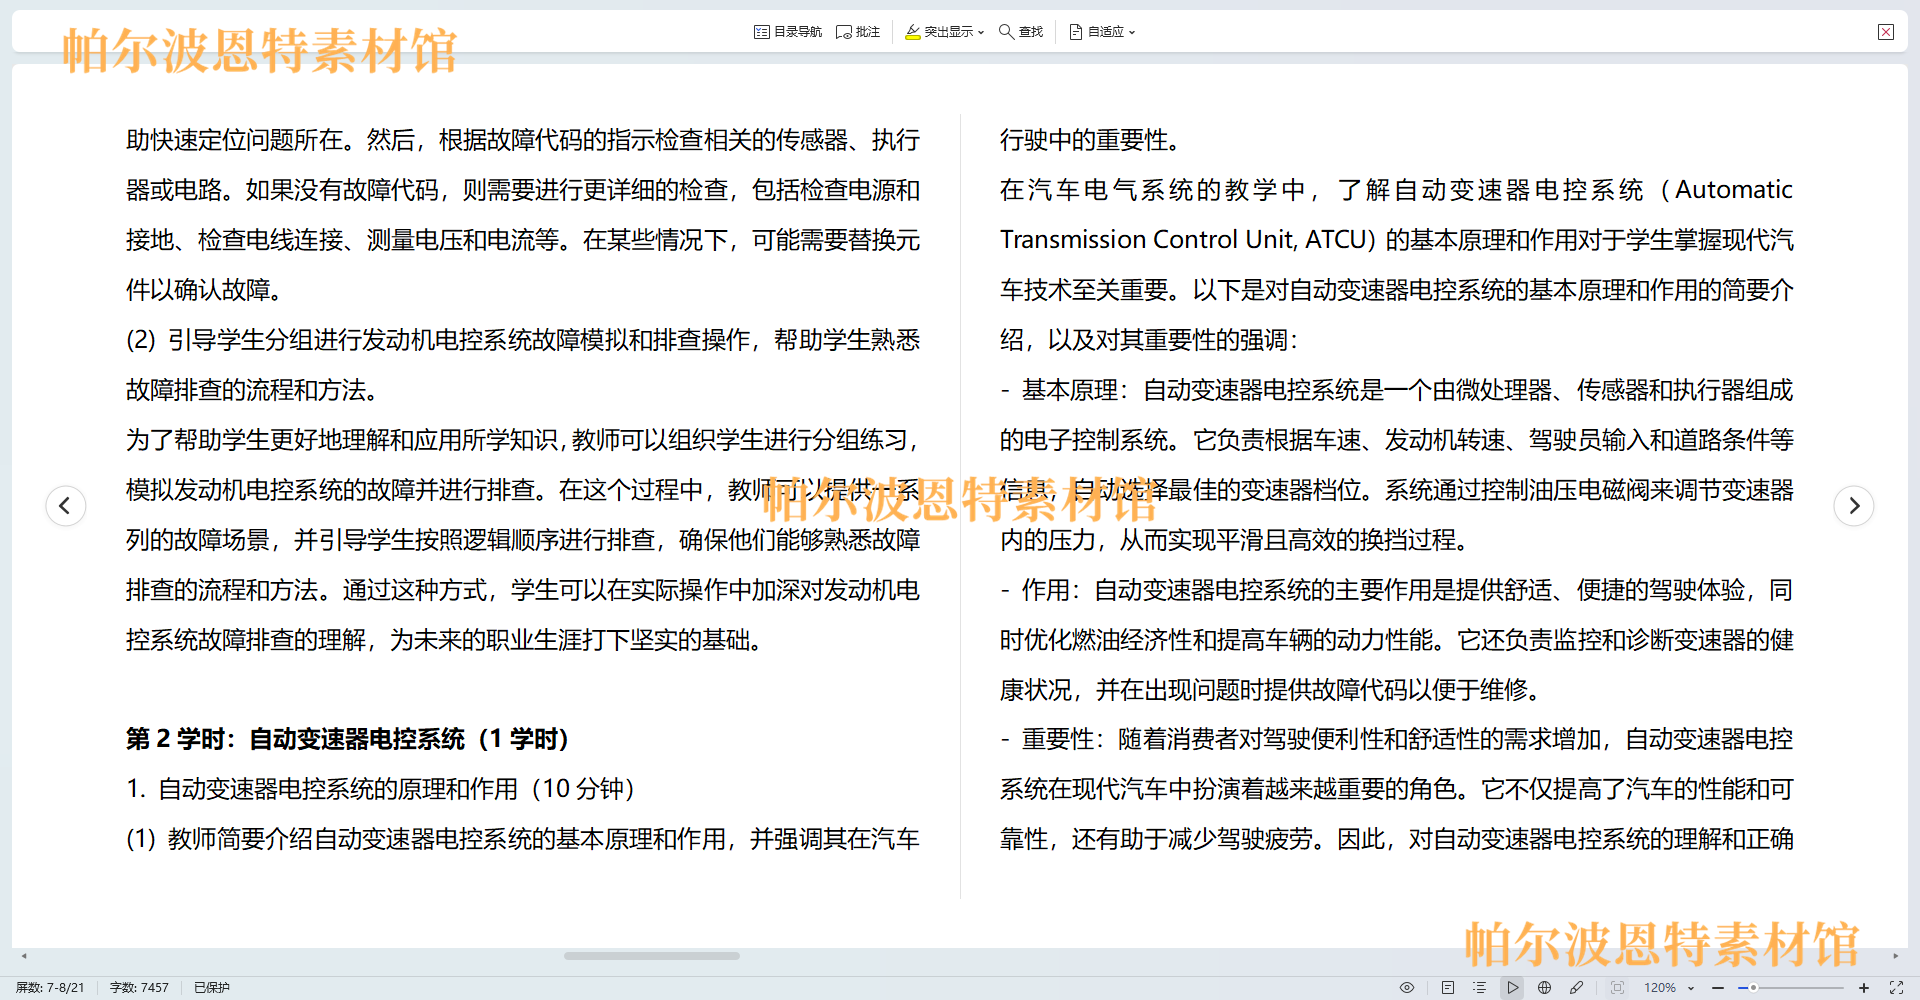1920x1000 pixels.
Task: Open the 自适应 page fit dropdown
Action: (x=1102, y=32)
